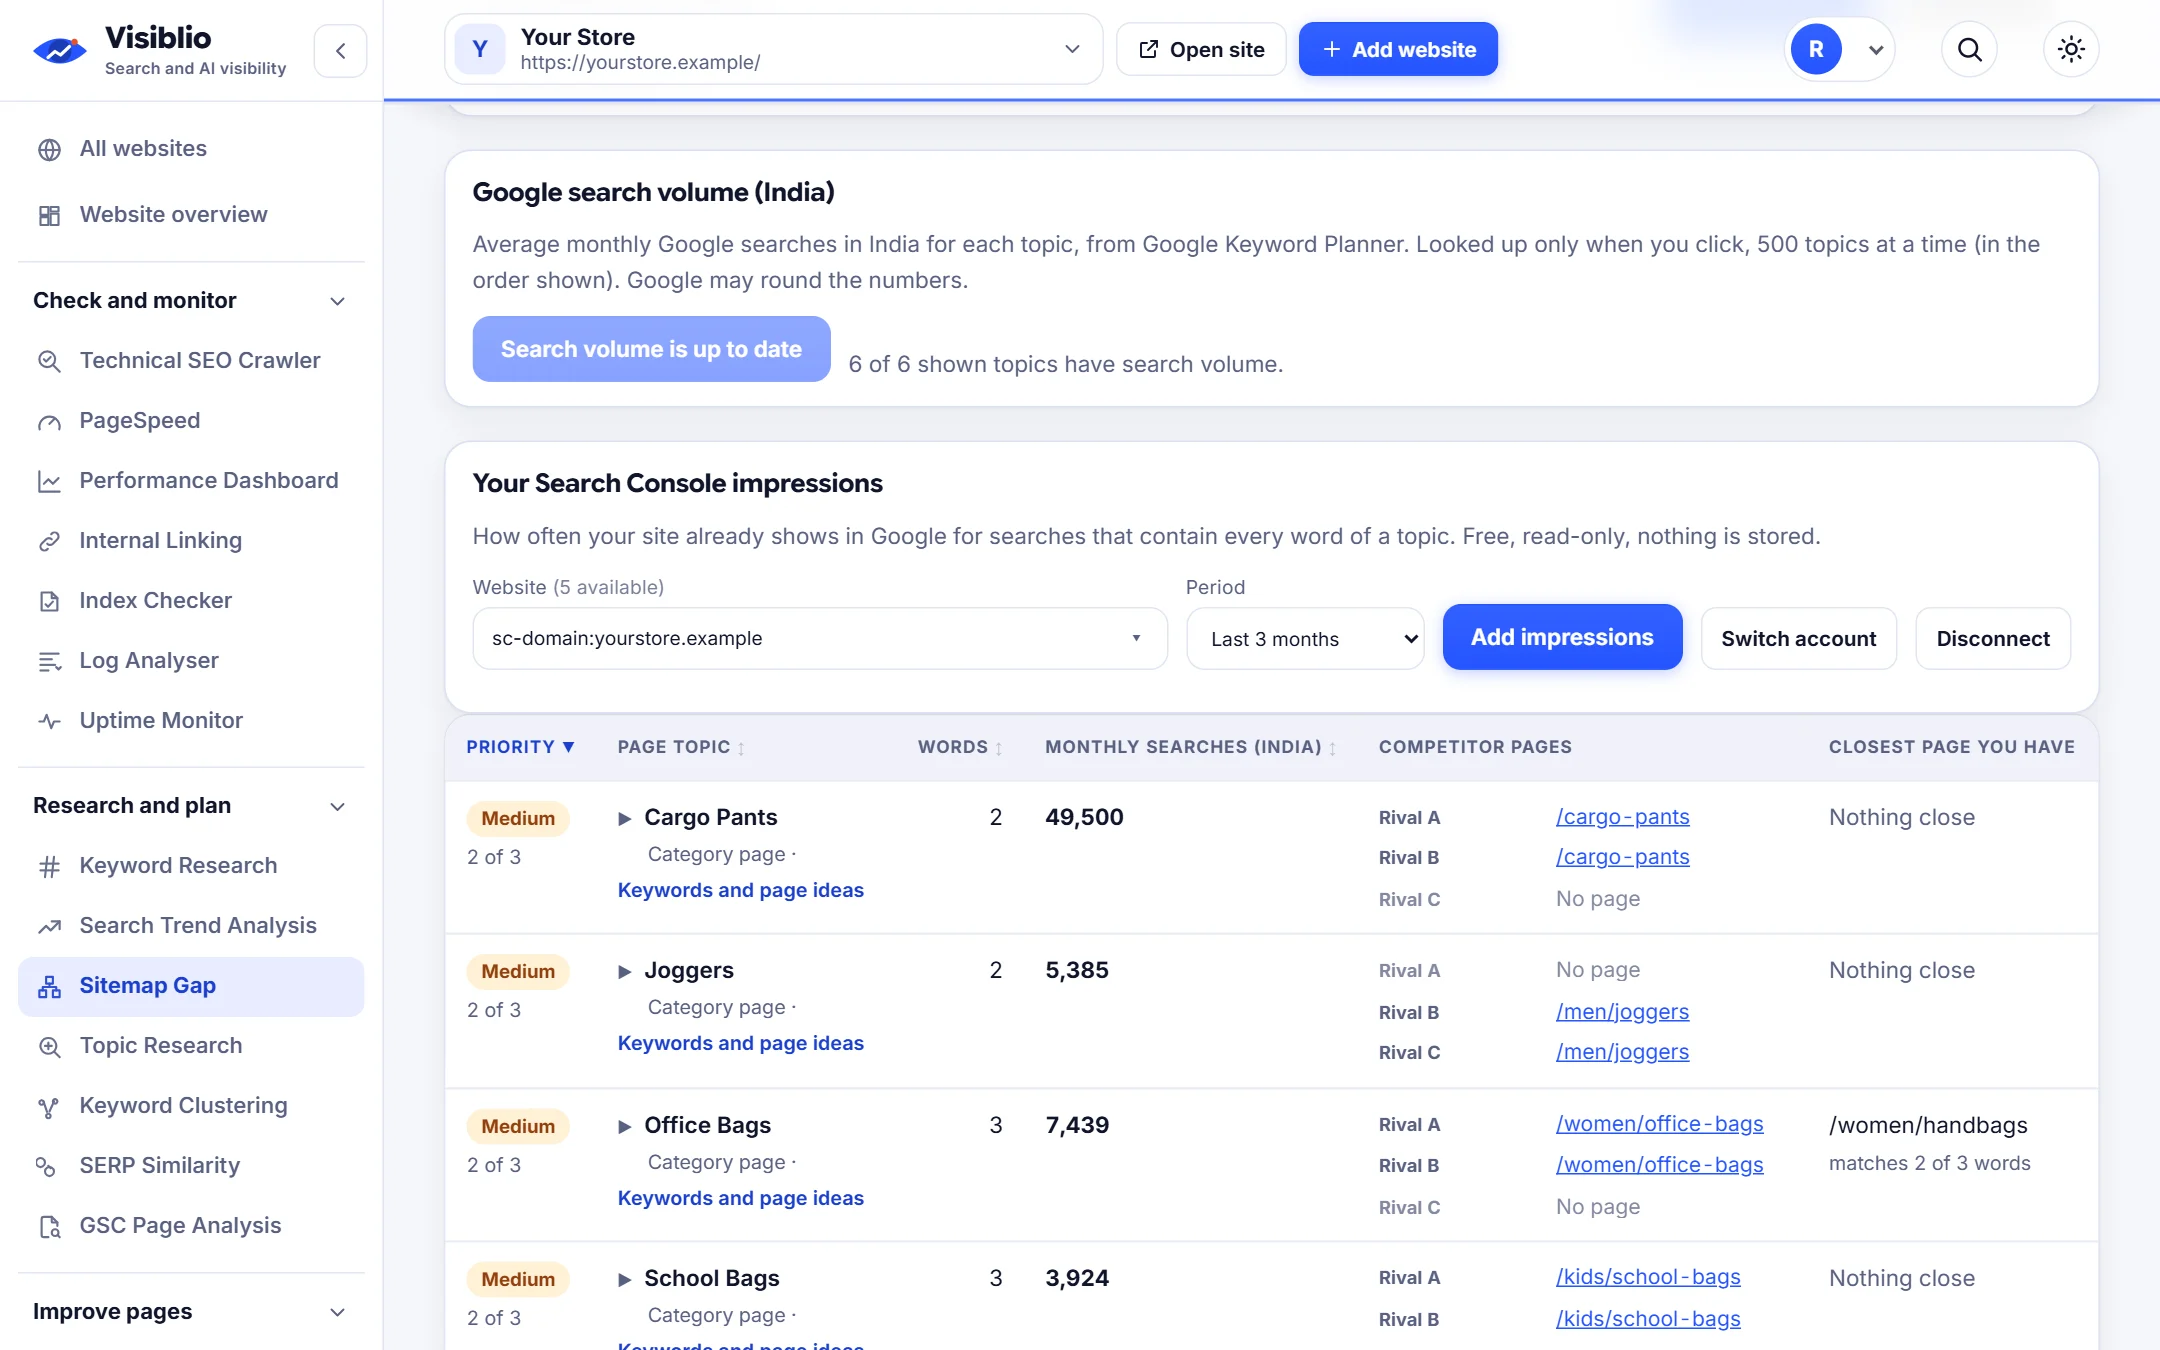The height and width of the screenshot is (1350, 2160).
Task: Expand the account menu chevron beside avatar
Action: [1876, 50]
